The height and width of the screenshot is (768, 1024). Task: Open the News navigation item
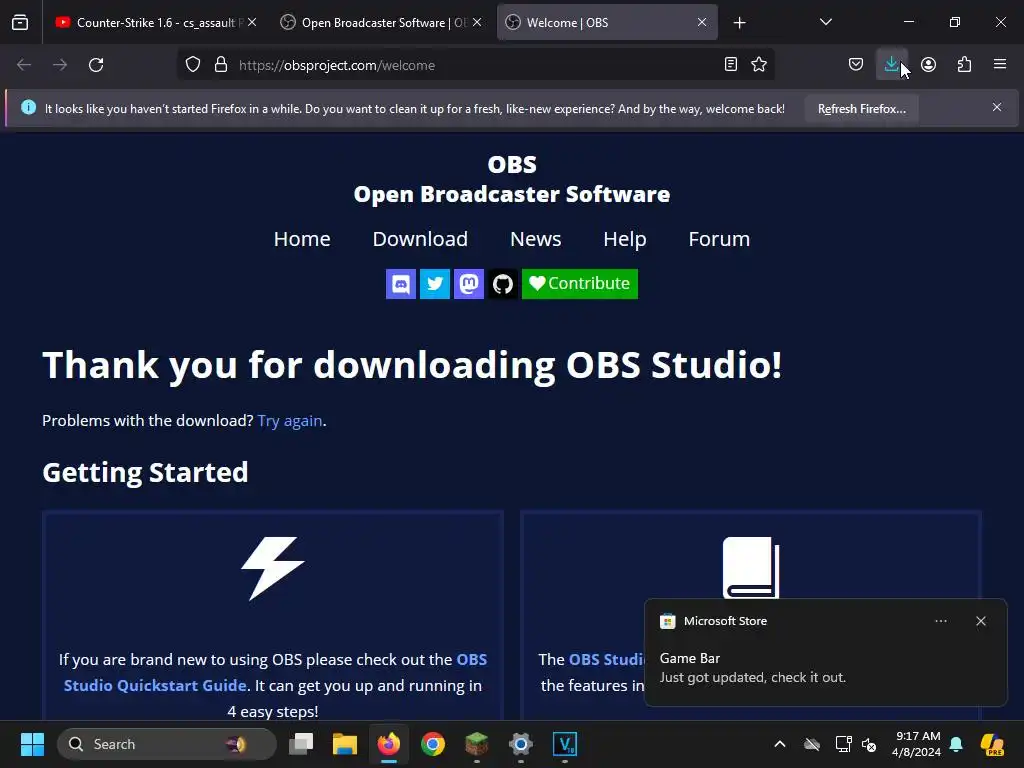click(536, 239)
